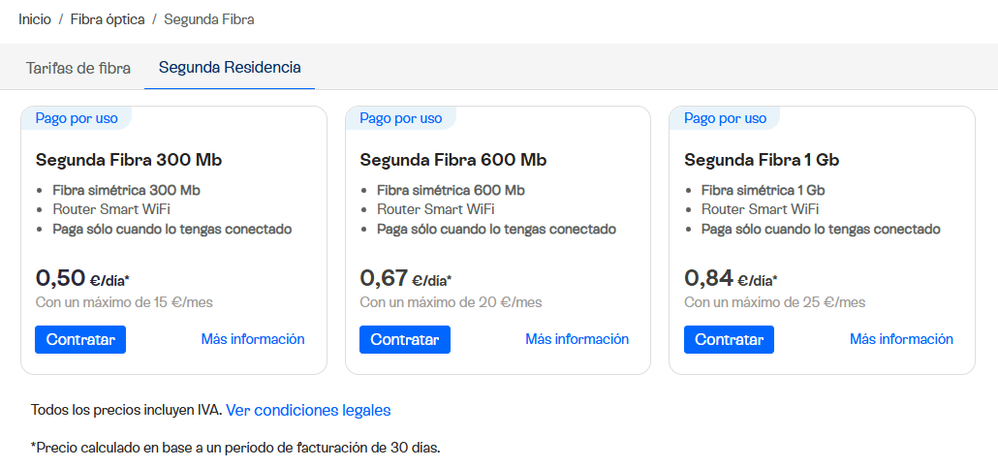Click the Segunda Fibra 600 Mb title
This screenshot has height=468, width=998.
[x=453, y=160]
